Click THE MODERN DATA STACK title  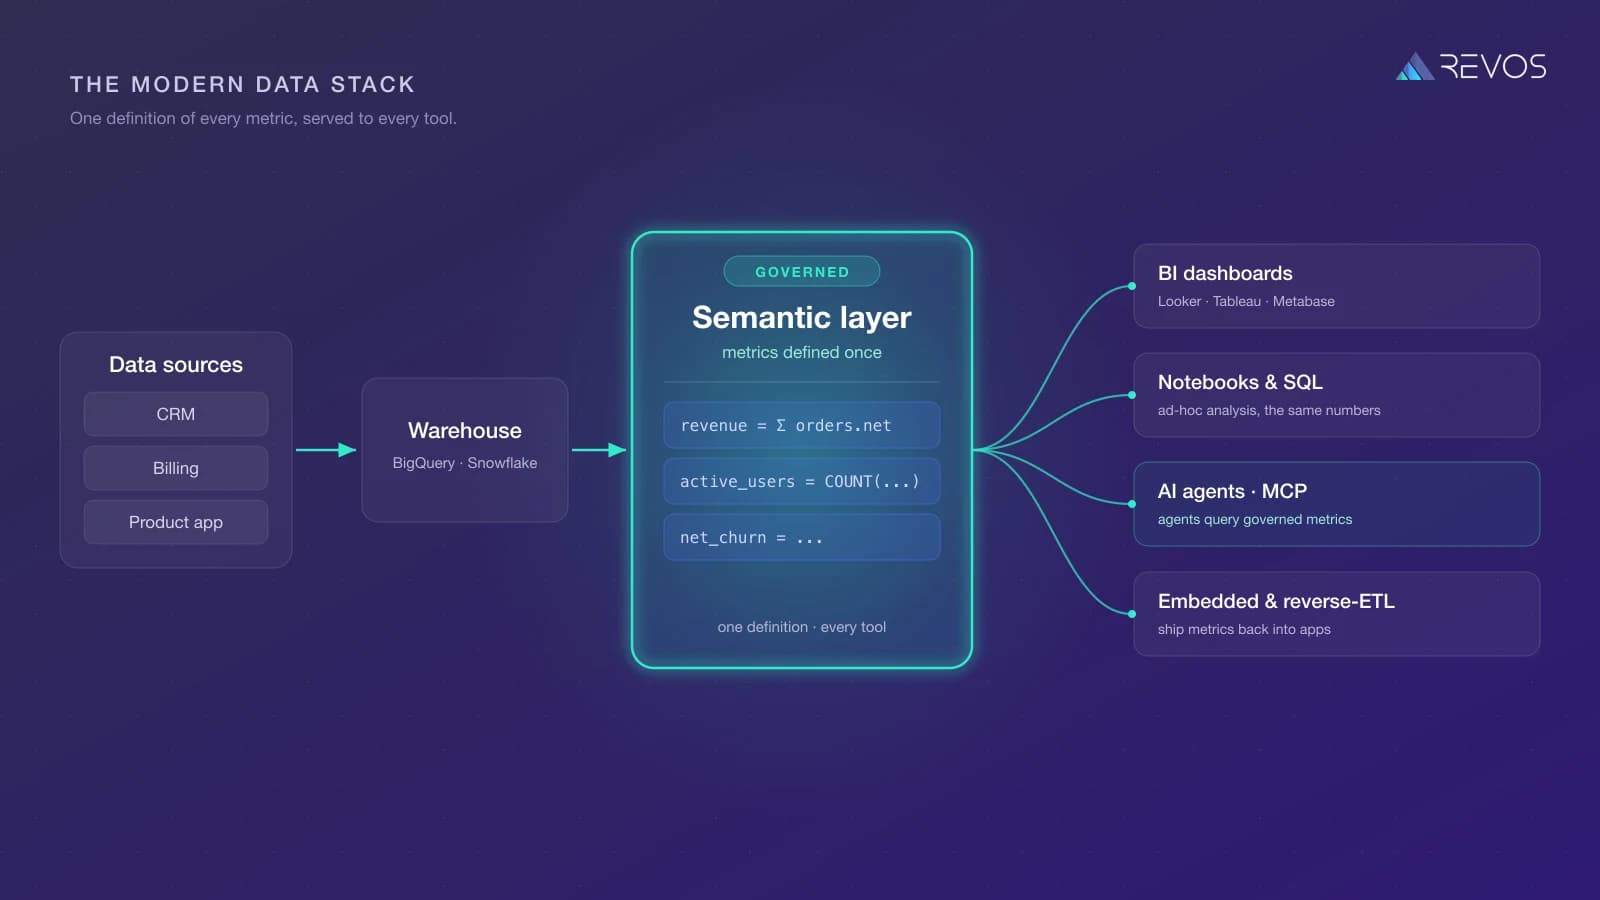[x=242, y=85]
